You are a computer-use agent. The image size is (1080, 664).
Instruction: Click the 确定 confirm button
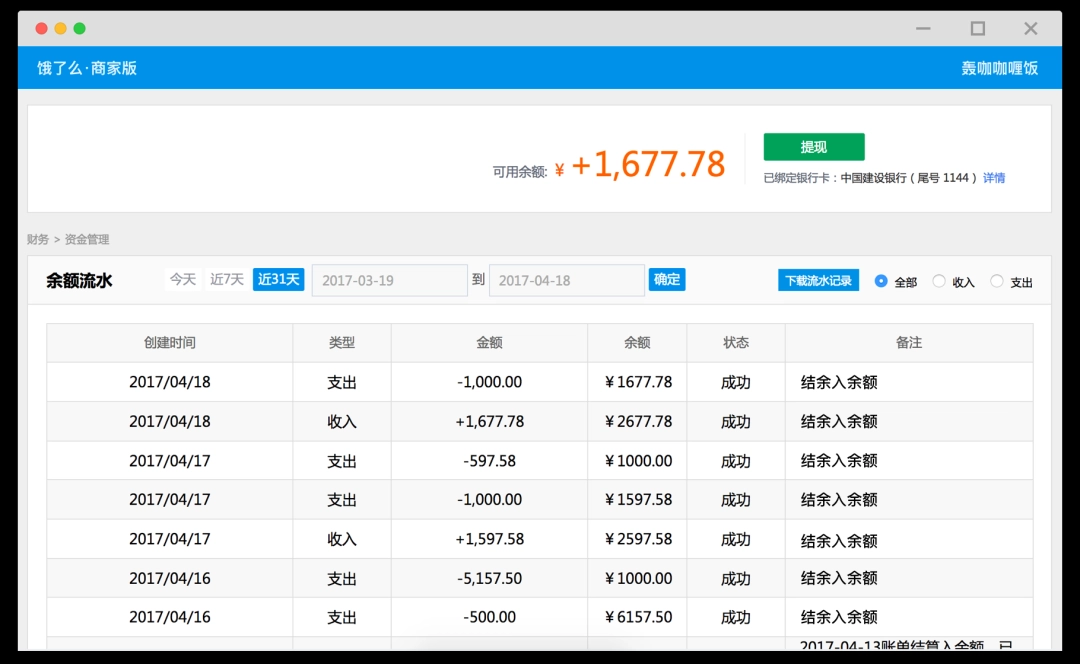[x=666, y=280]
